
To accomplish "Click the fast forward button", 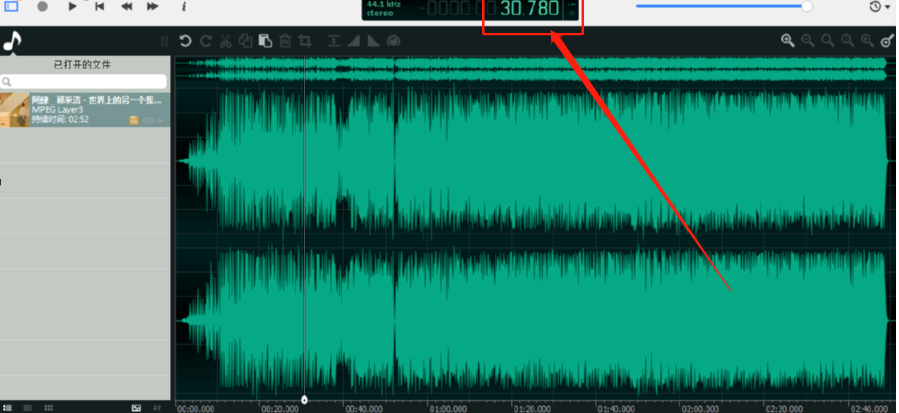I will click(153, 6).
